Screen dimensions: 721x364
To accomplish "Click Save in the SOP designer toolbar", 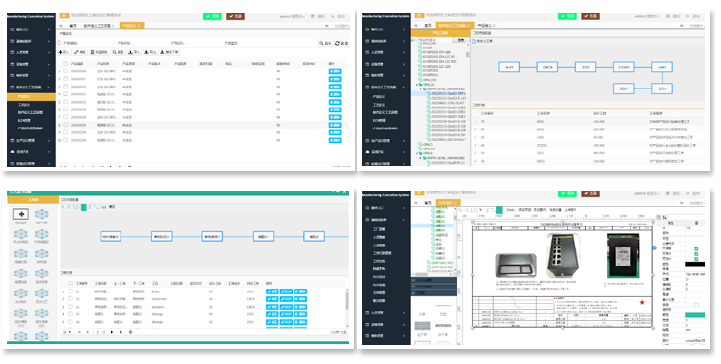I will point(510,210).
